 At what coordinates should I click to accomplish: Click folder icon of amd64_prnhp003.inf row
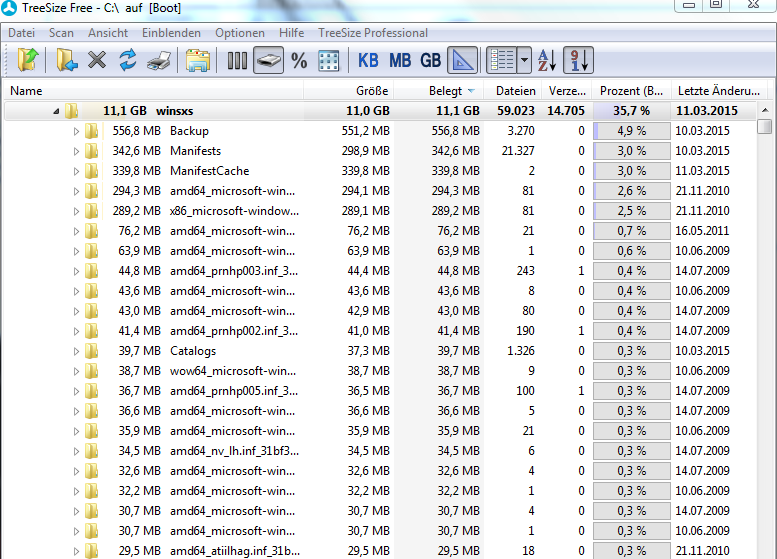coord(91,271)
